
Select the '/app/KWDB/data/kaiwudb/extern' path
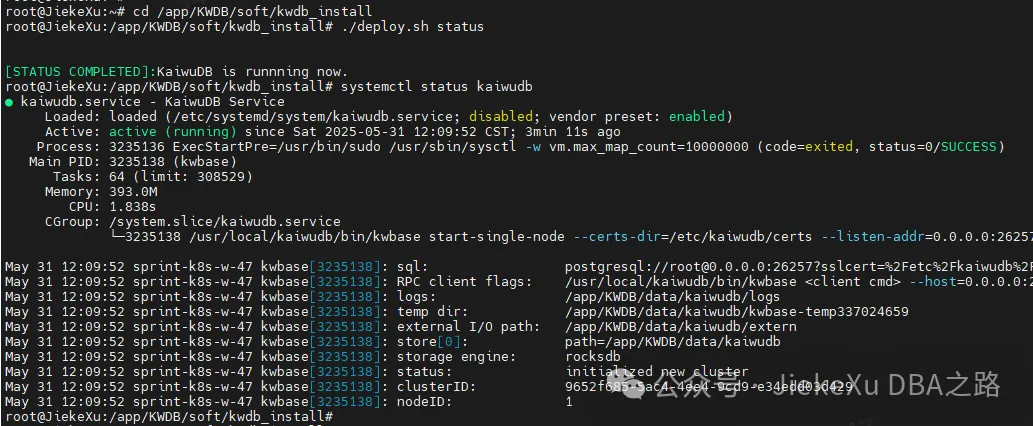coord(681,327)
